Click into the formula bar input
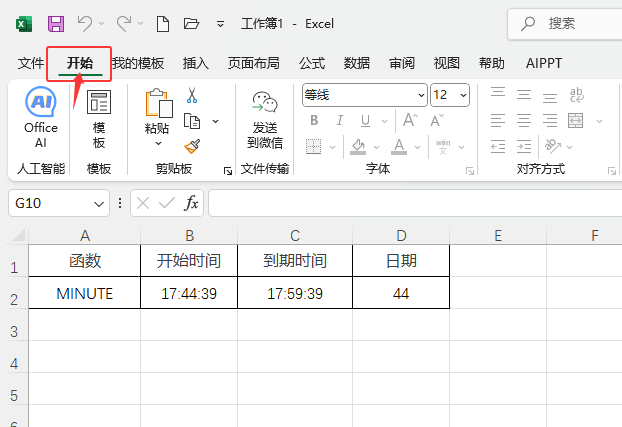 tap(415, 203)
